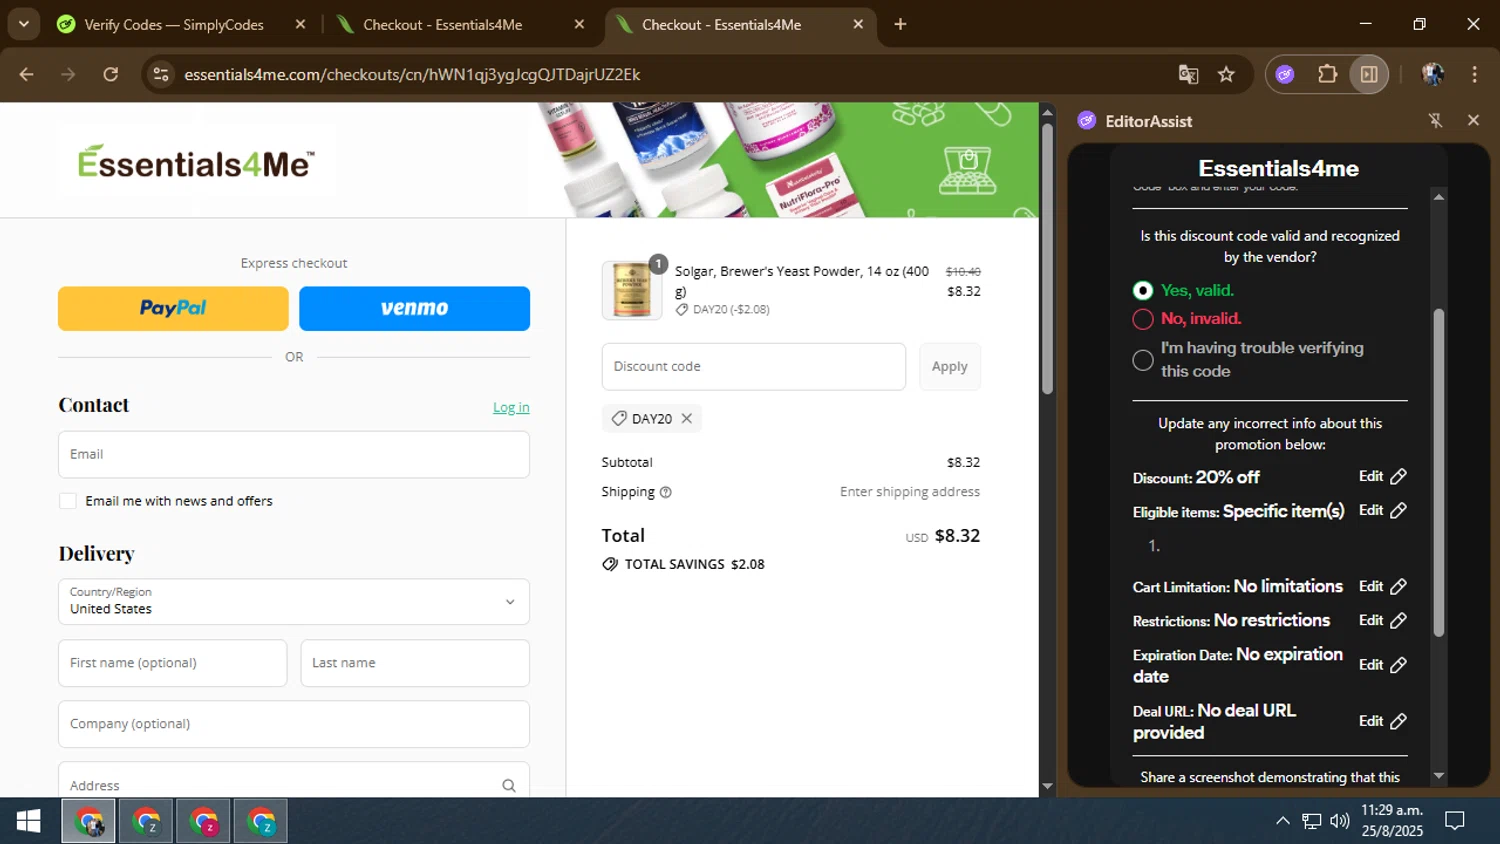Viewport: 1500px width, 844px height.
Task: Open the Windows Start menu
Action: tap(29, 821)
